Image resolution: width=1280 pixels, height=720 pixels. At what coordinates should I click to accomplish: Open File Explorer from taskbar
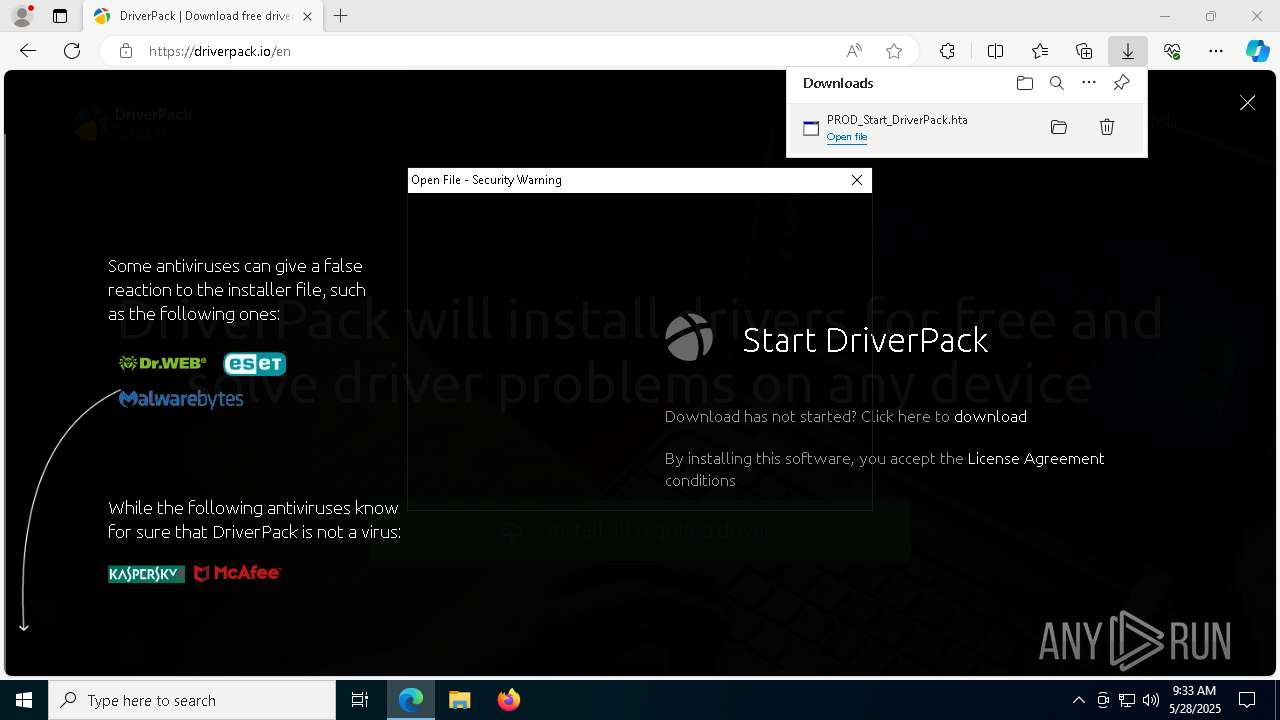tap(459, 700)
